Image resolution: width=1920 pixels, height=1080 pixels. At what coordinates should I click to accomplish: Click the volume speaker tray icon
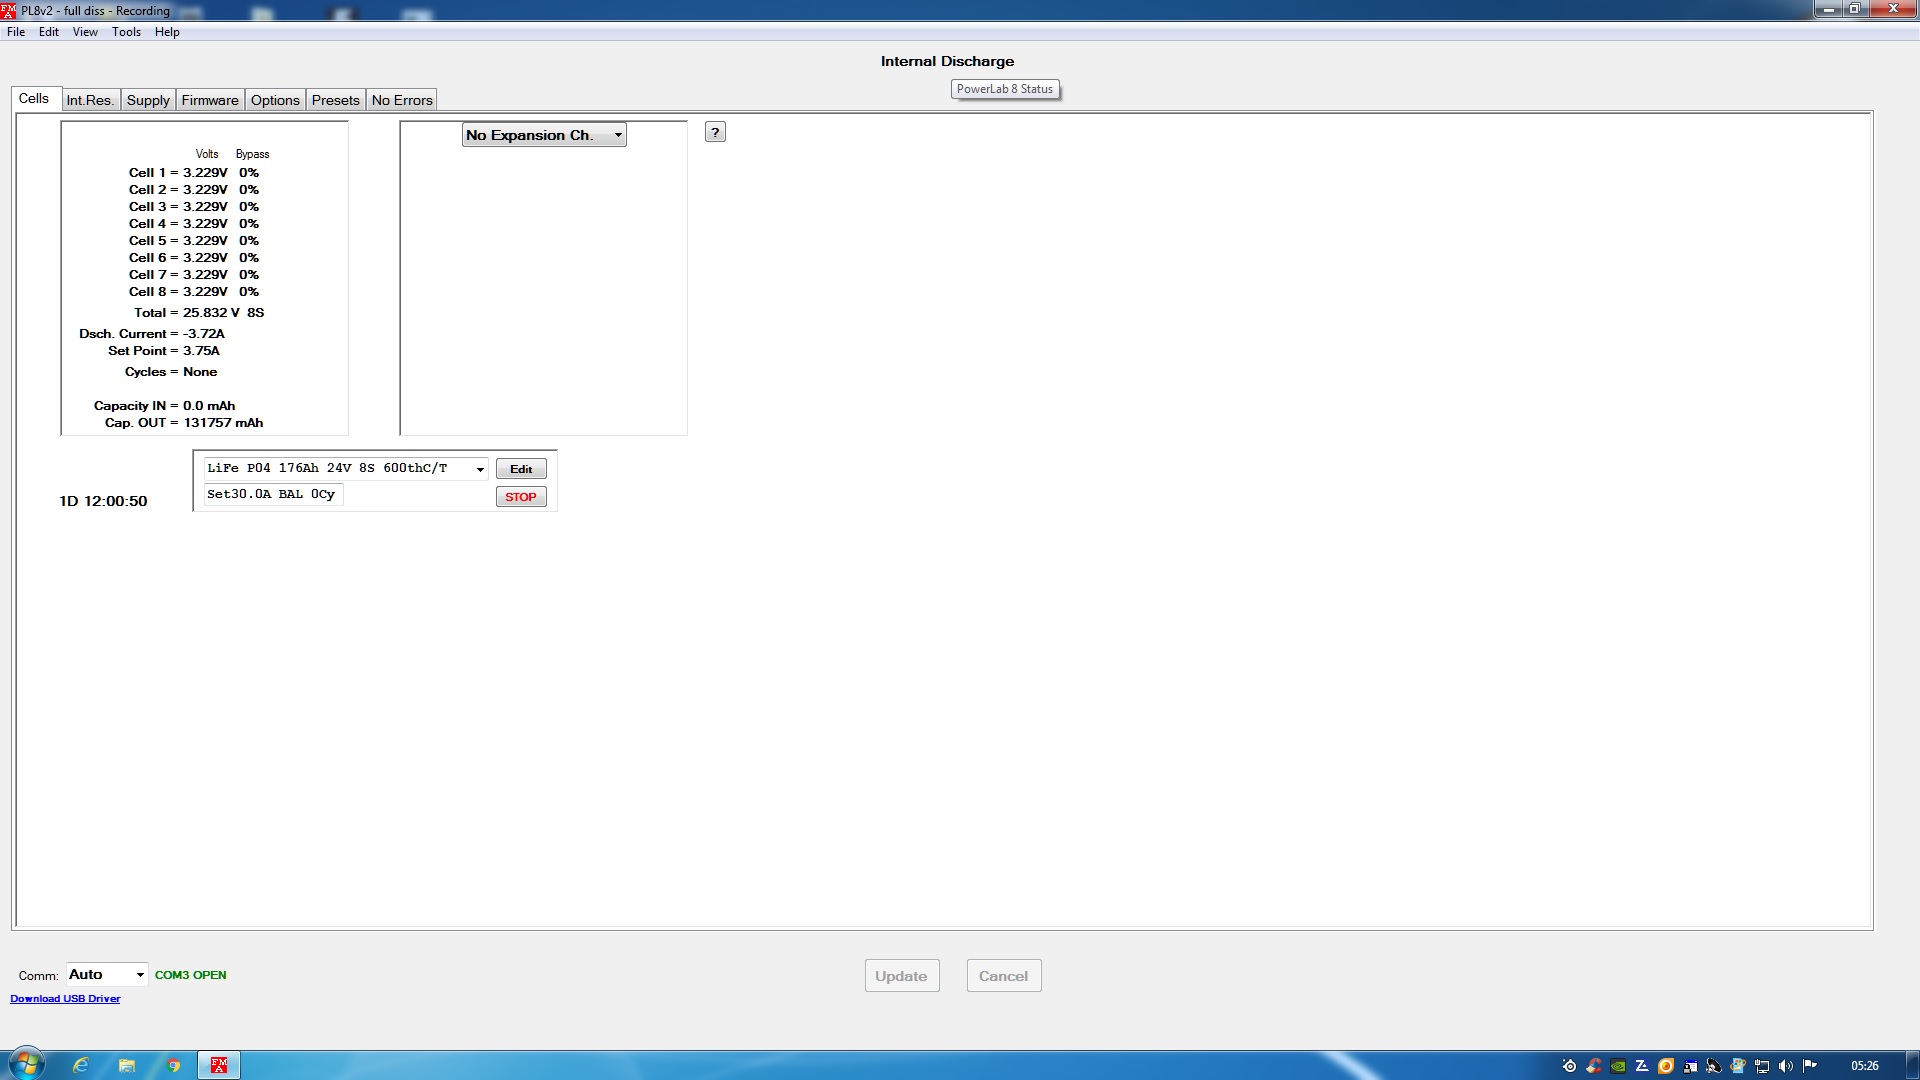(x=1786, y=1066)
